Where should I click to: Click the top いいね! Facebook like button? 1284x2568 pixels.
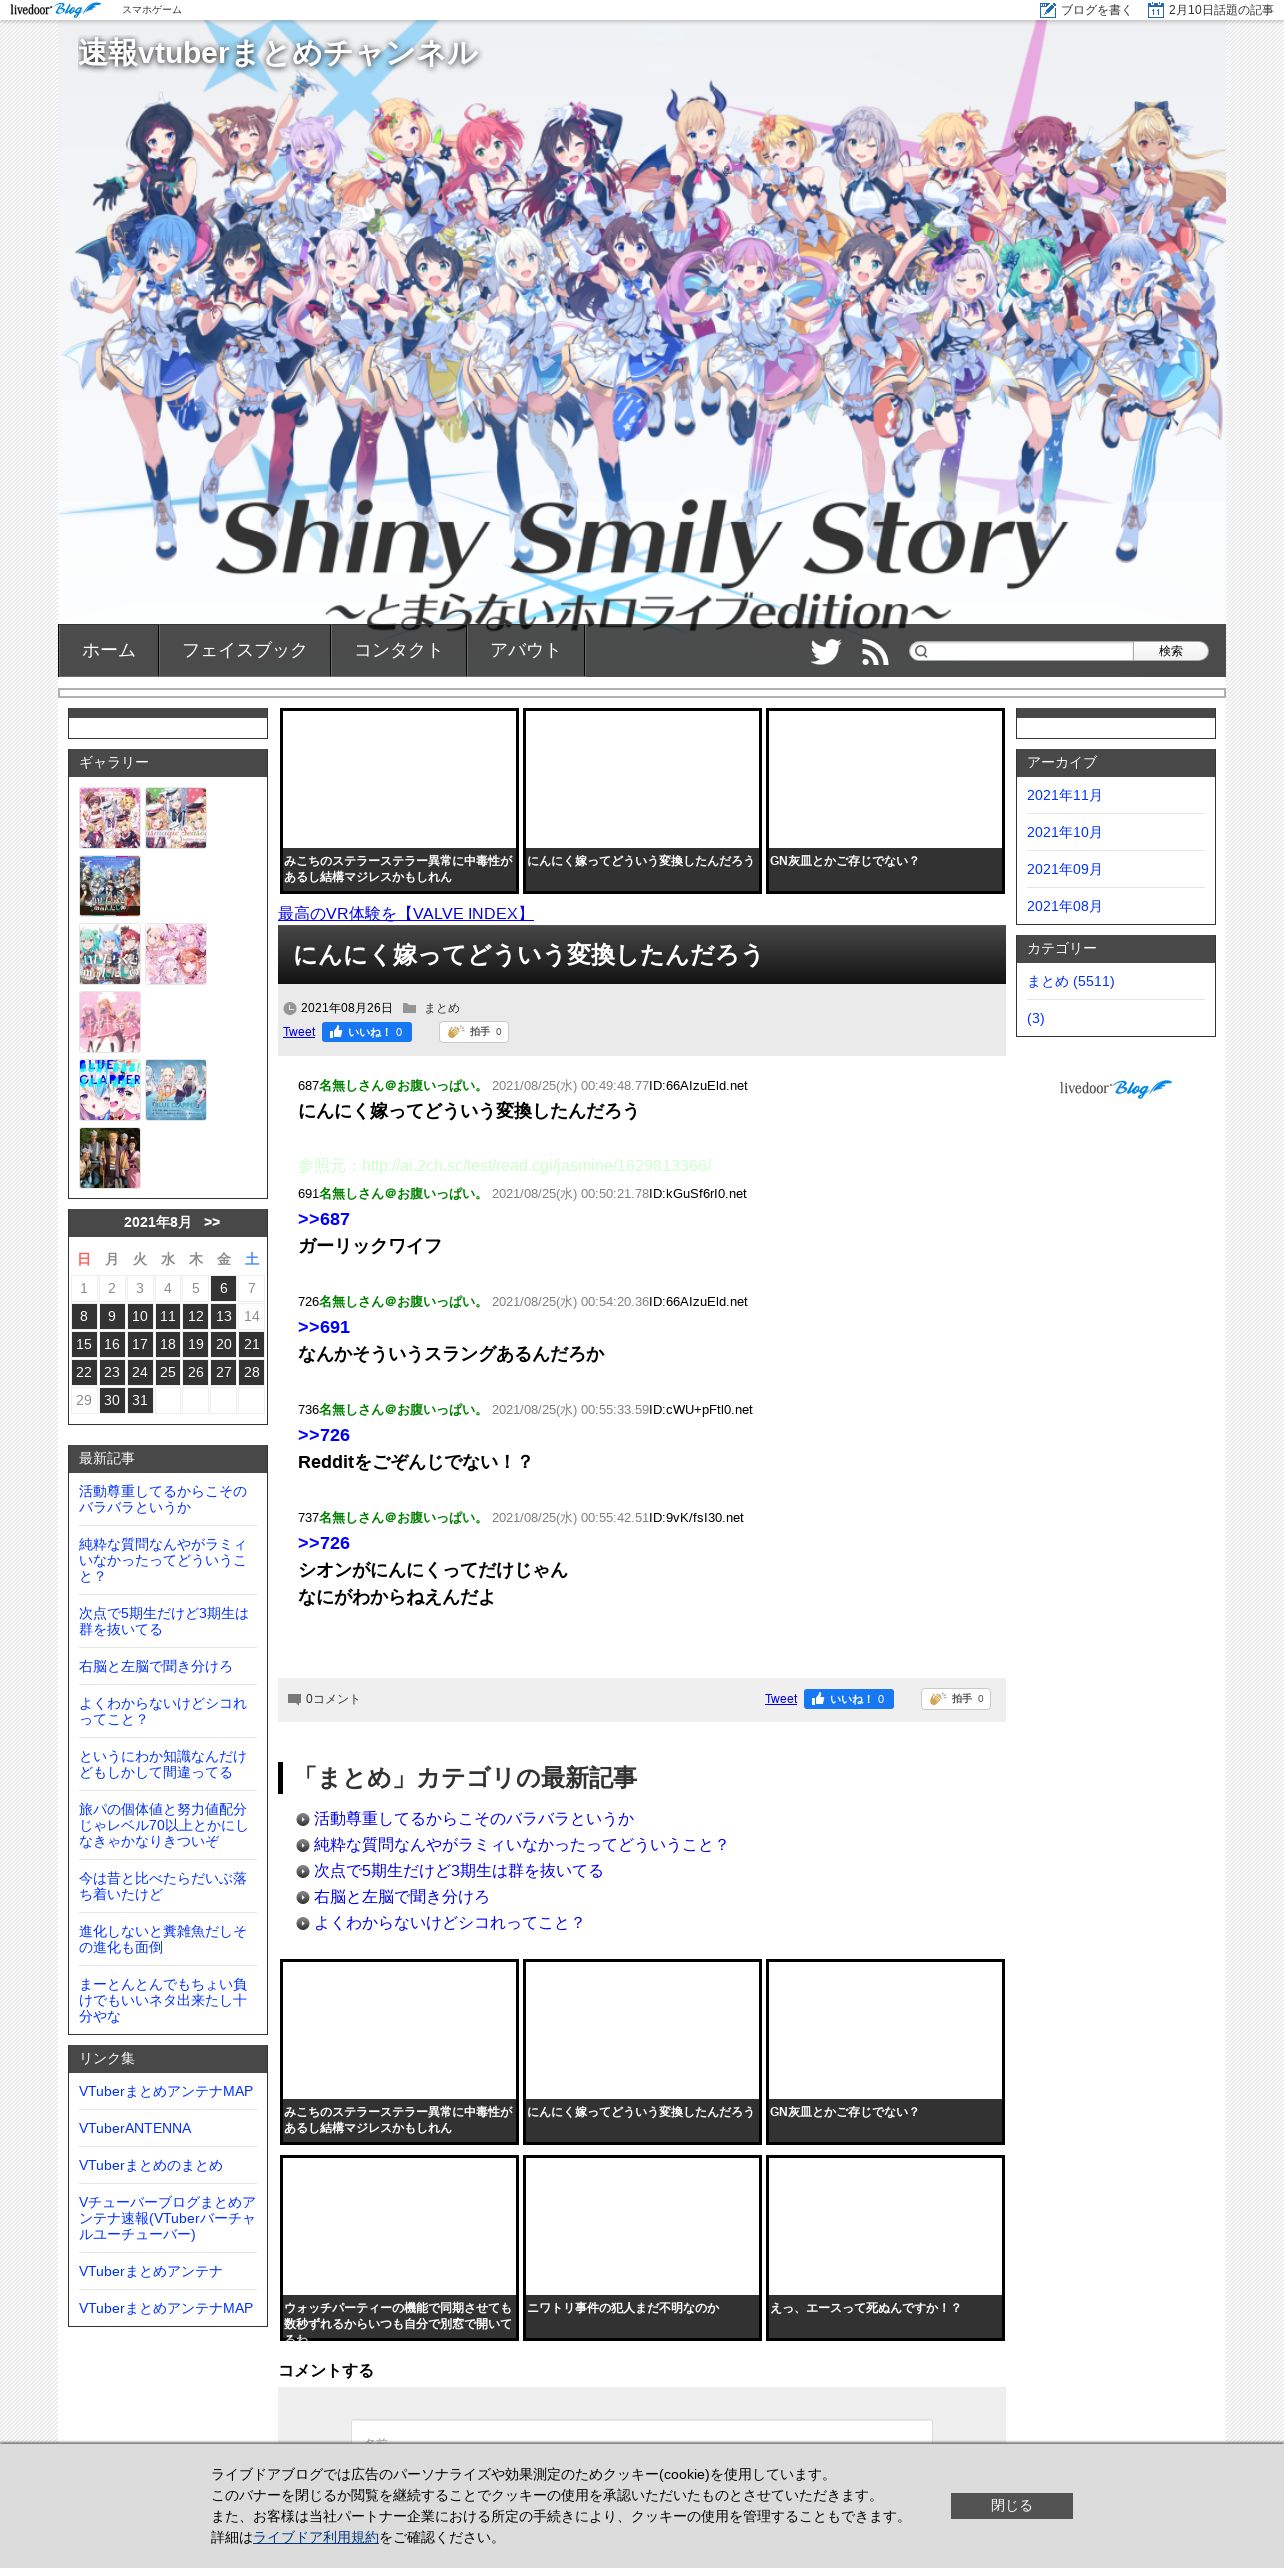[367, 1032]
